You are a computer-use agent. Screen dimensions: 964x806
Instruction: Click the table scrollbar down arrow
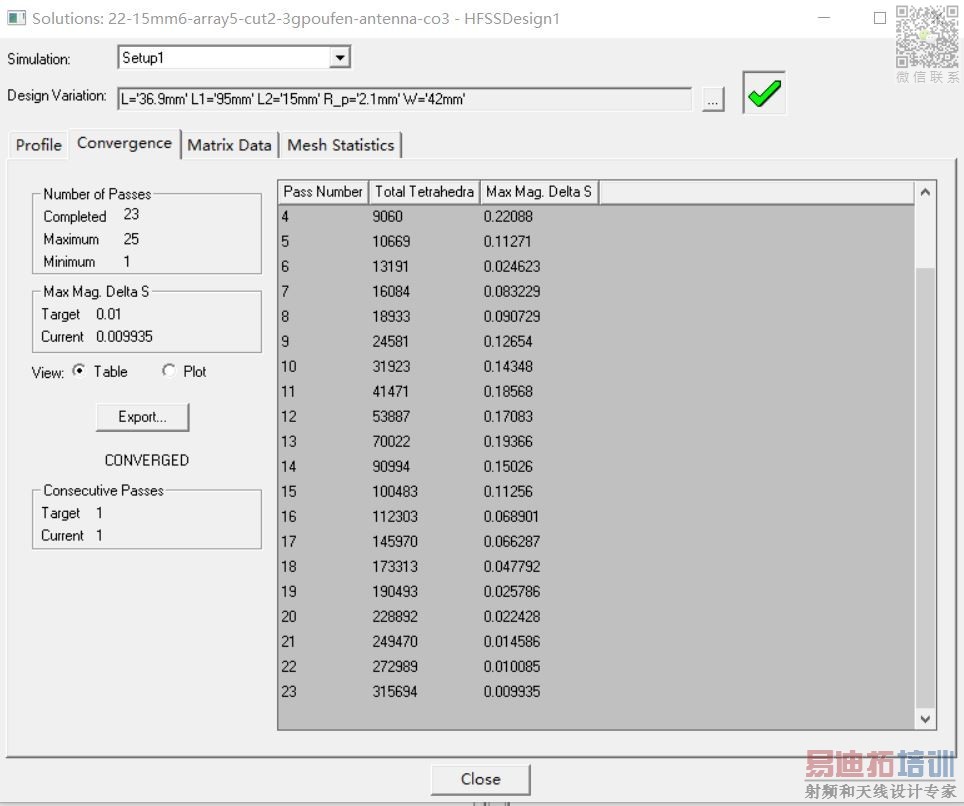point(925,718)
